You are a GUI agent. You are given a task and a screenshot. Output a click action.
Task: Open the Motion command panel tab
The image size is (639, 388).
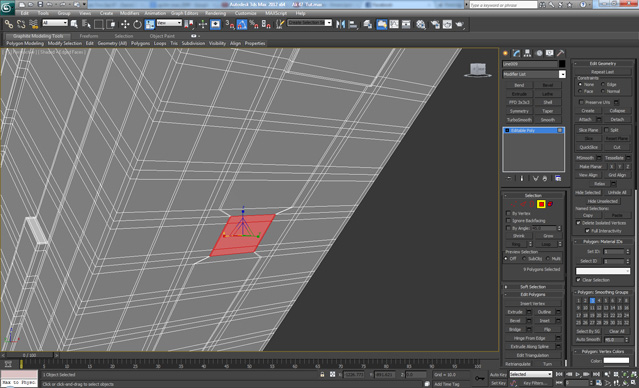tap(539, 53)
